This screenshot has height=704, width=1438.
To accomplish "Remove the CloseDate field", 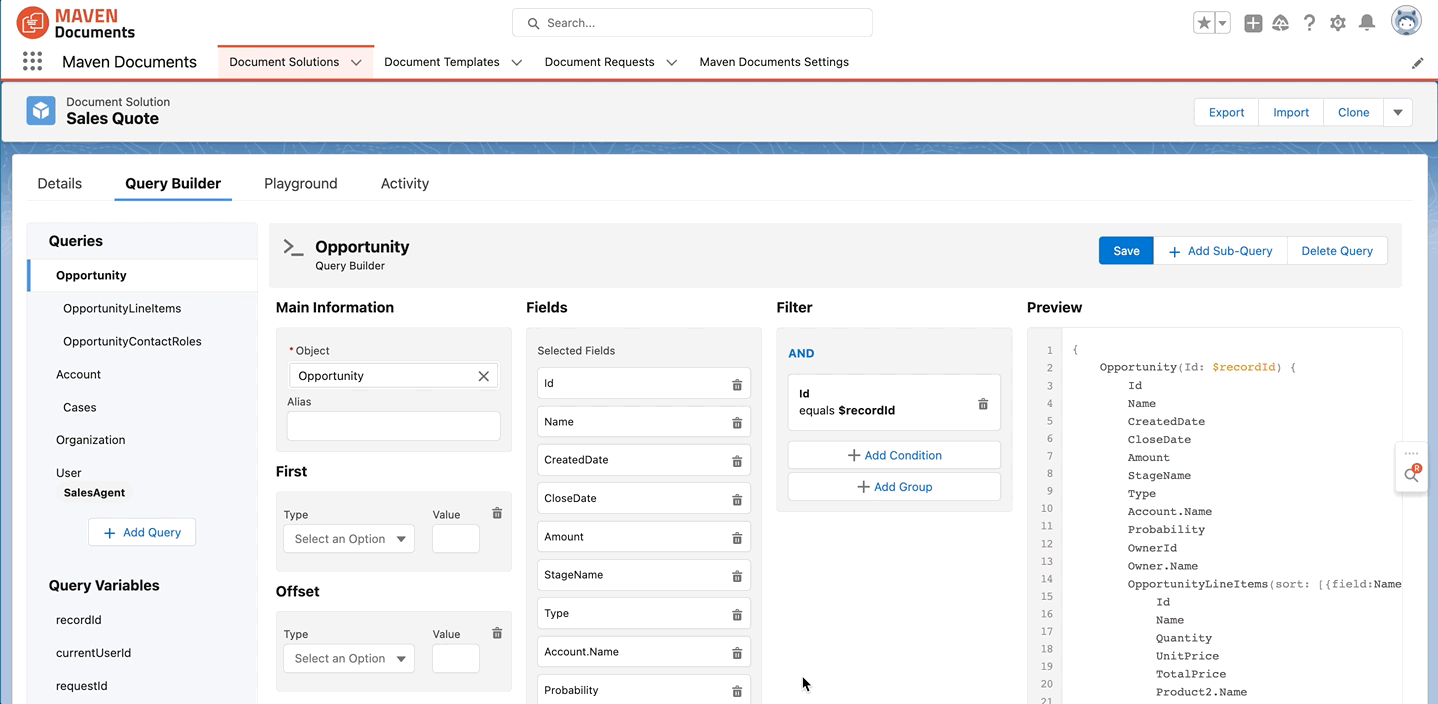I will (737, 499).
